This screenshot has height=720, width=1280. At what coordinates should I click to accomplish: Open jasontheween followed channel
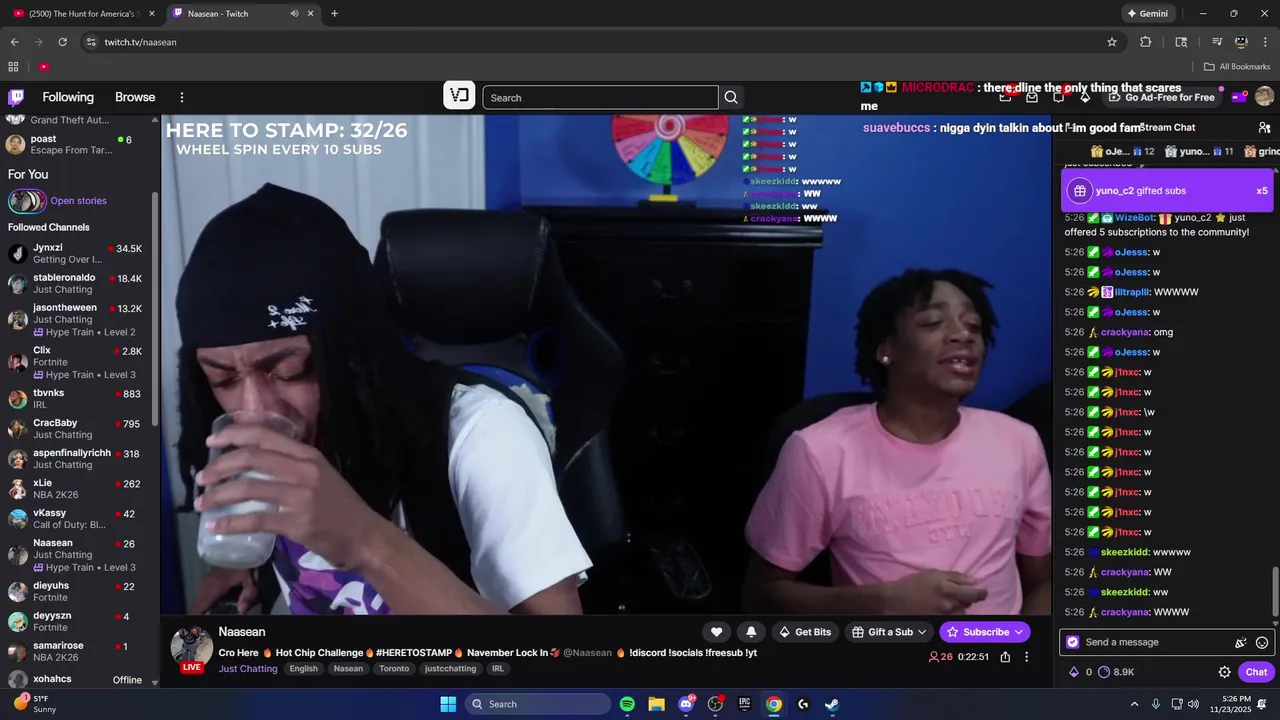pos(78,319)
